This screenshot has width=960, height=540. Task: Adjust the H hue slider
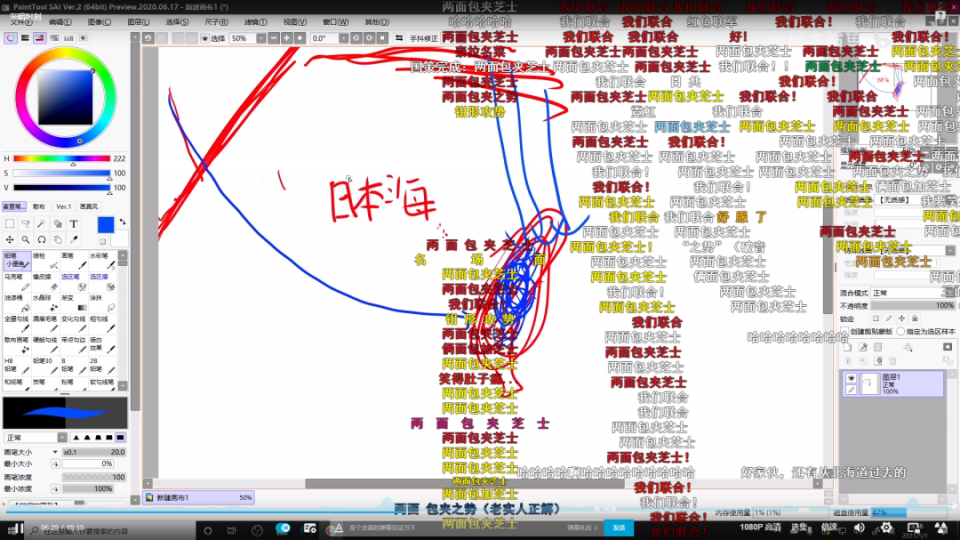coord(61,159)
